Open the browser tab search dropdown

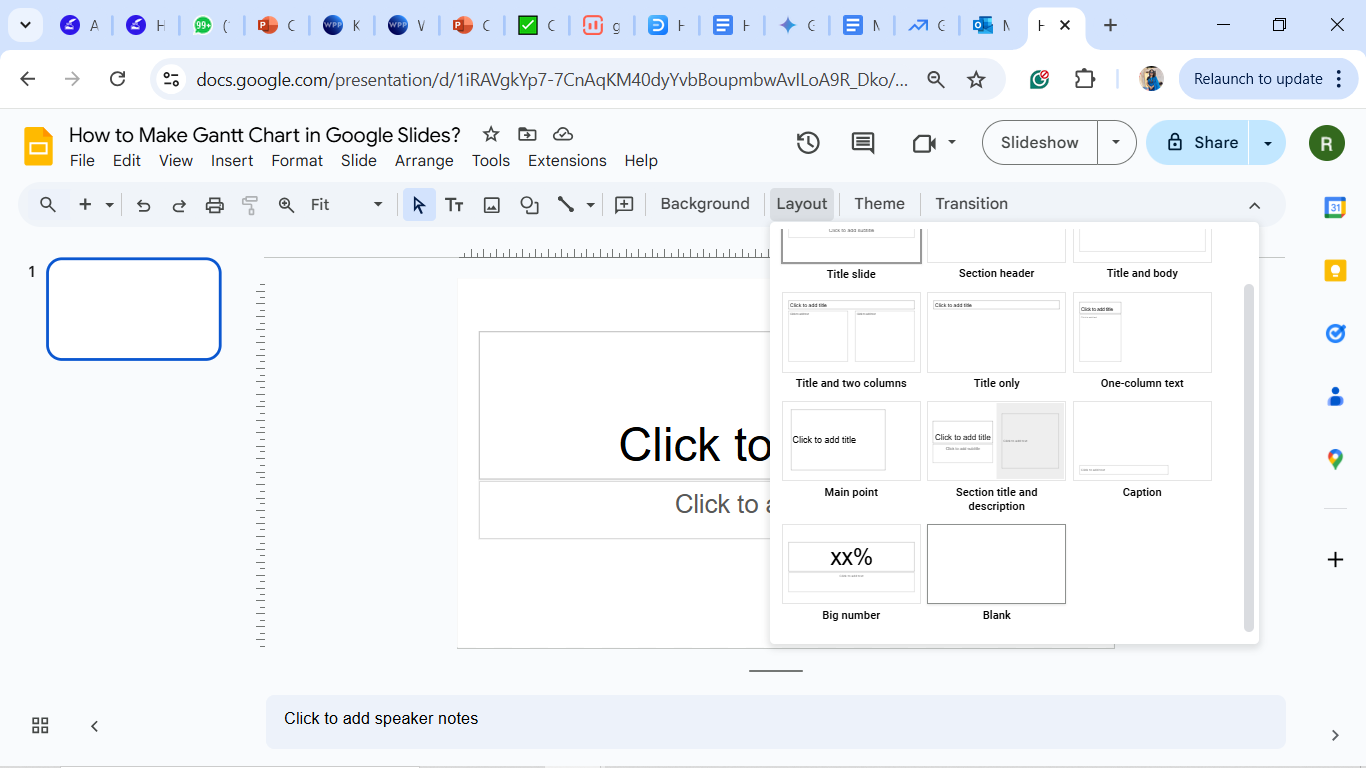pyautogui.click(x=25, y=26)
